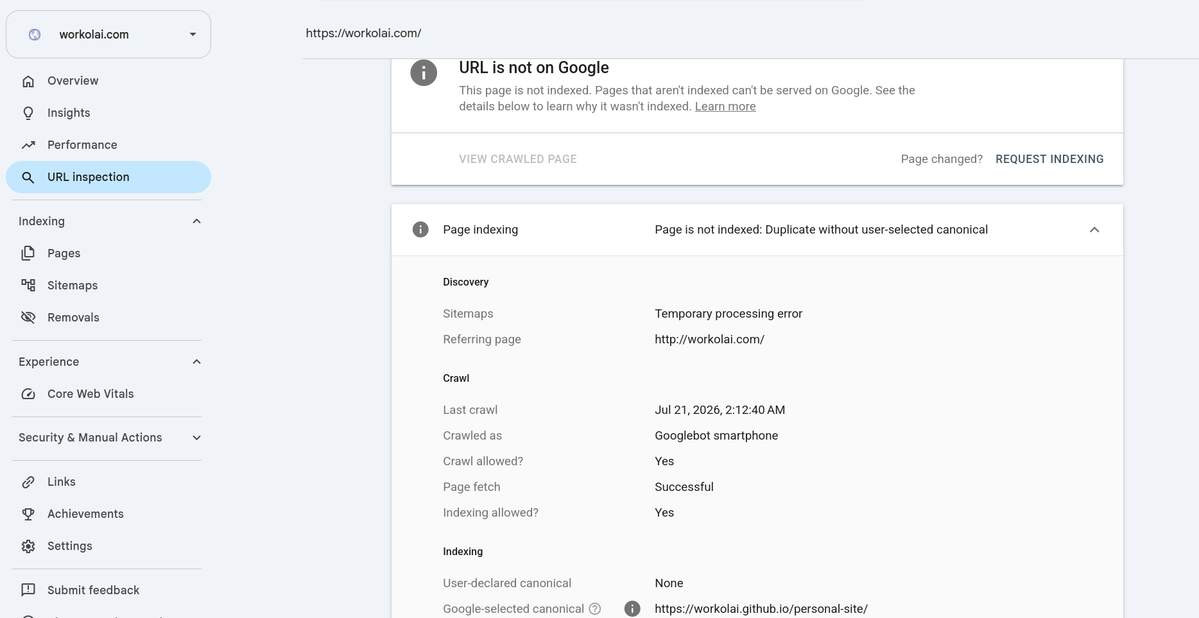Click the Removals crossed-eye icon
Image resolution: width=1199 pixels, height=618 pixels.
(x=28, y=317)
